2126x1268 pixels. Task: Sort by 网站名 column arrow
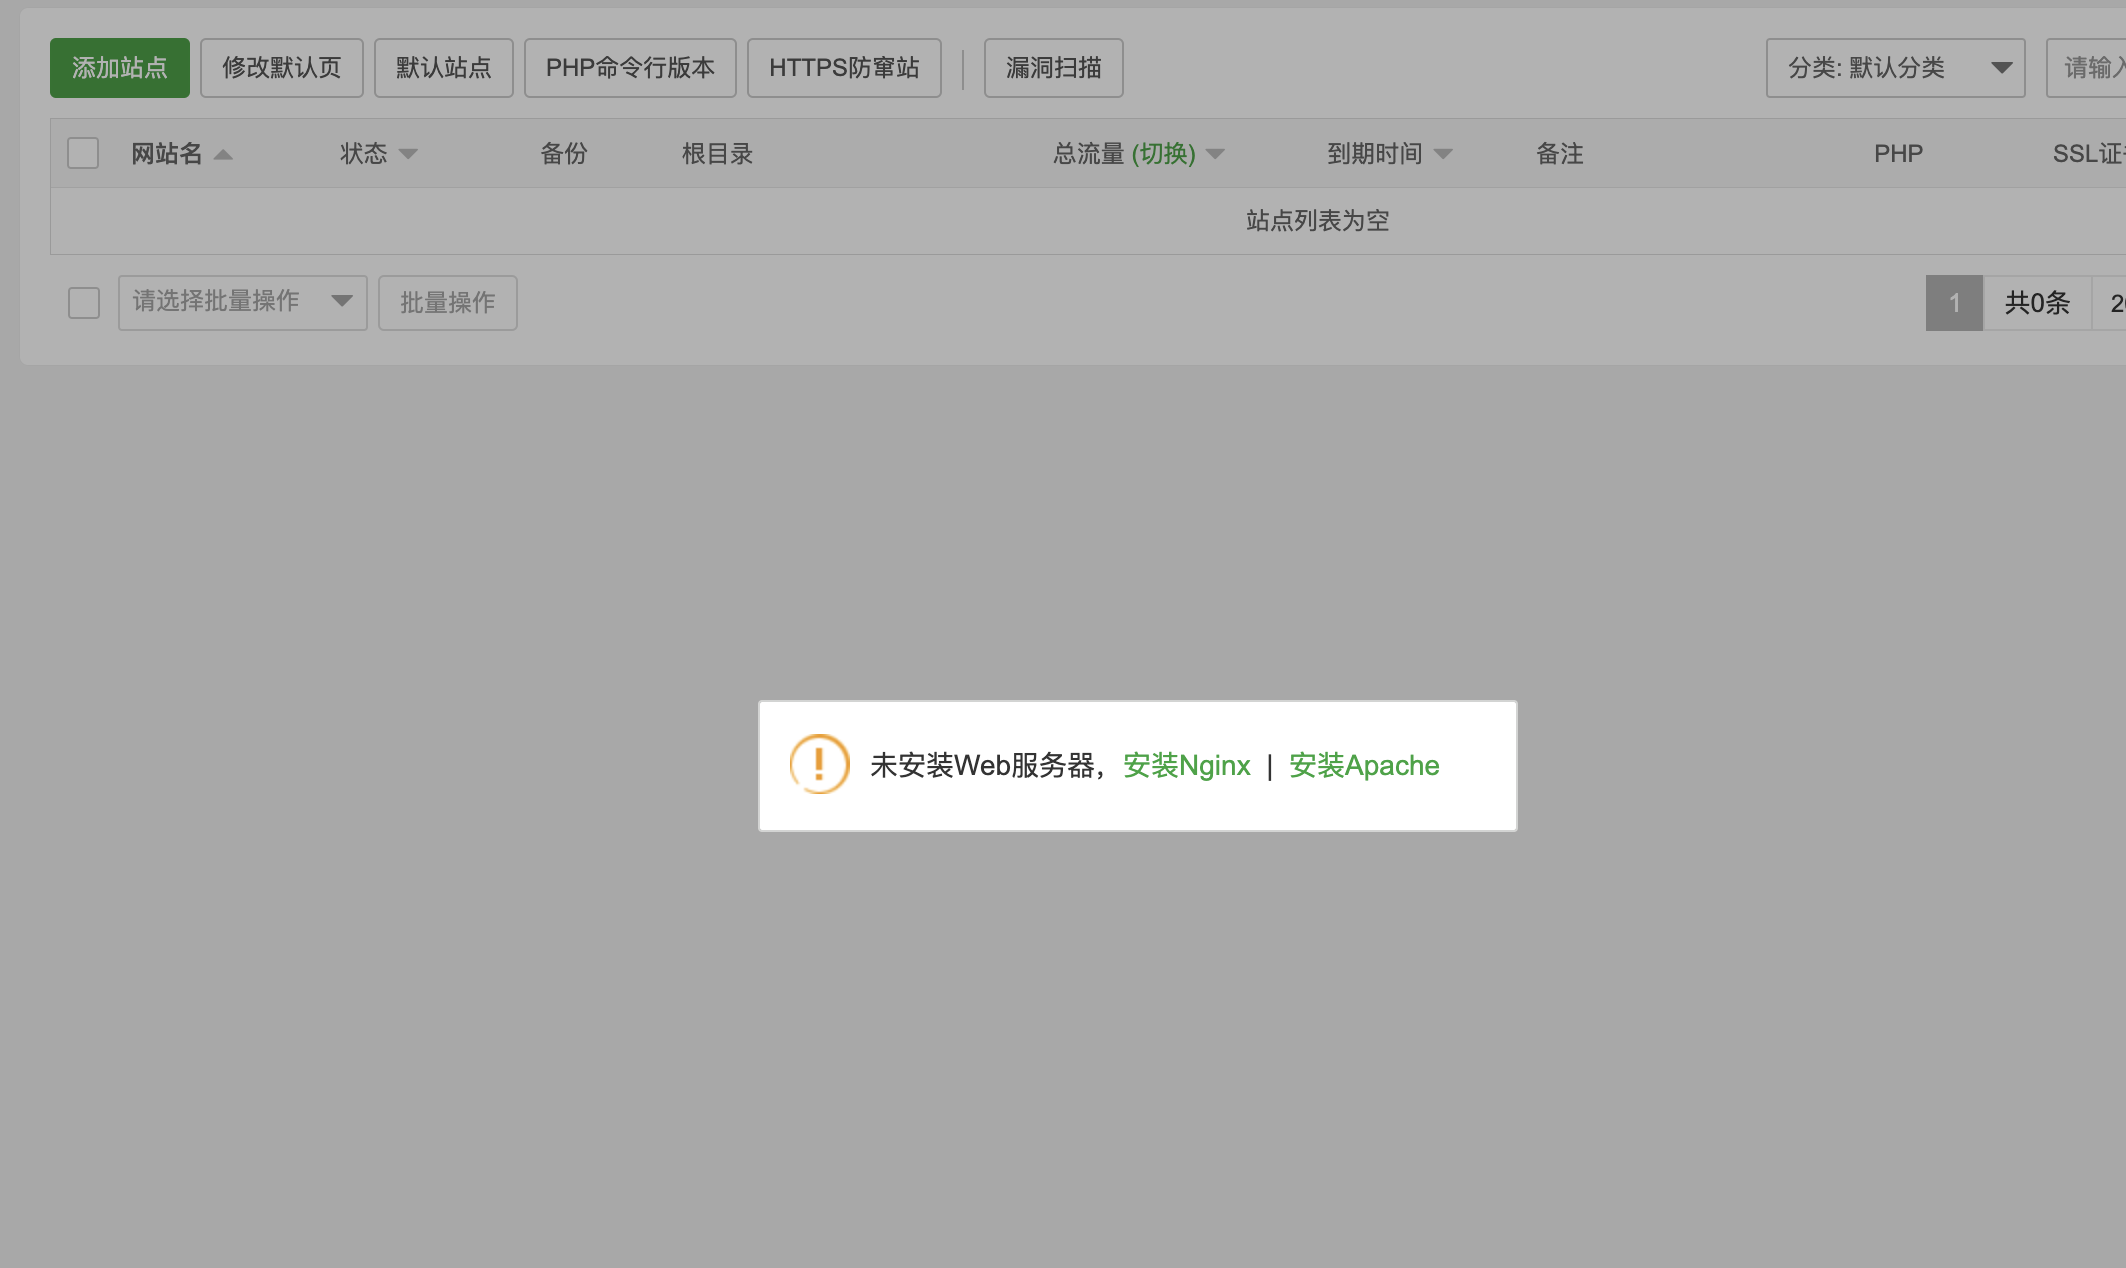pos(223,154)
